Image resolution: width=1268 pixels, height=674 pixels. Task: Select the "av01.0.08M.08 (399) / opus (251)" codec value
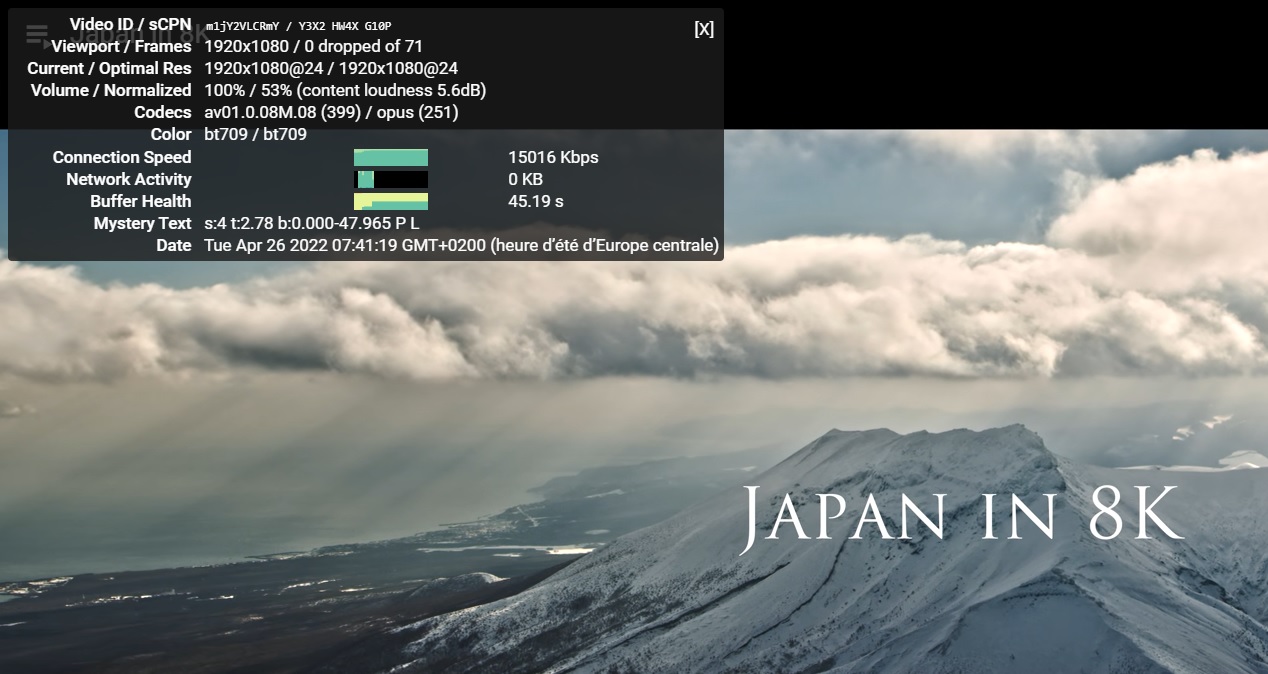pyautogui.click(x=331, y=112)
